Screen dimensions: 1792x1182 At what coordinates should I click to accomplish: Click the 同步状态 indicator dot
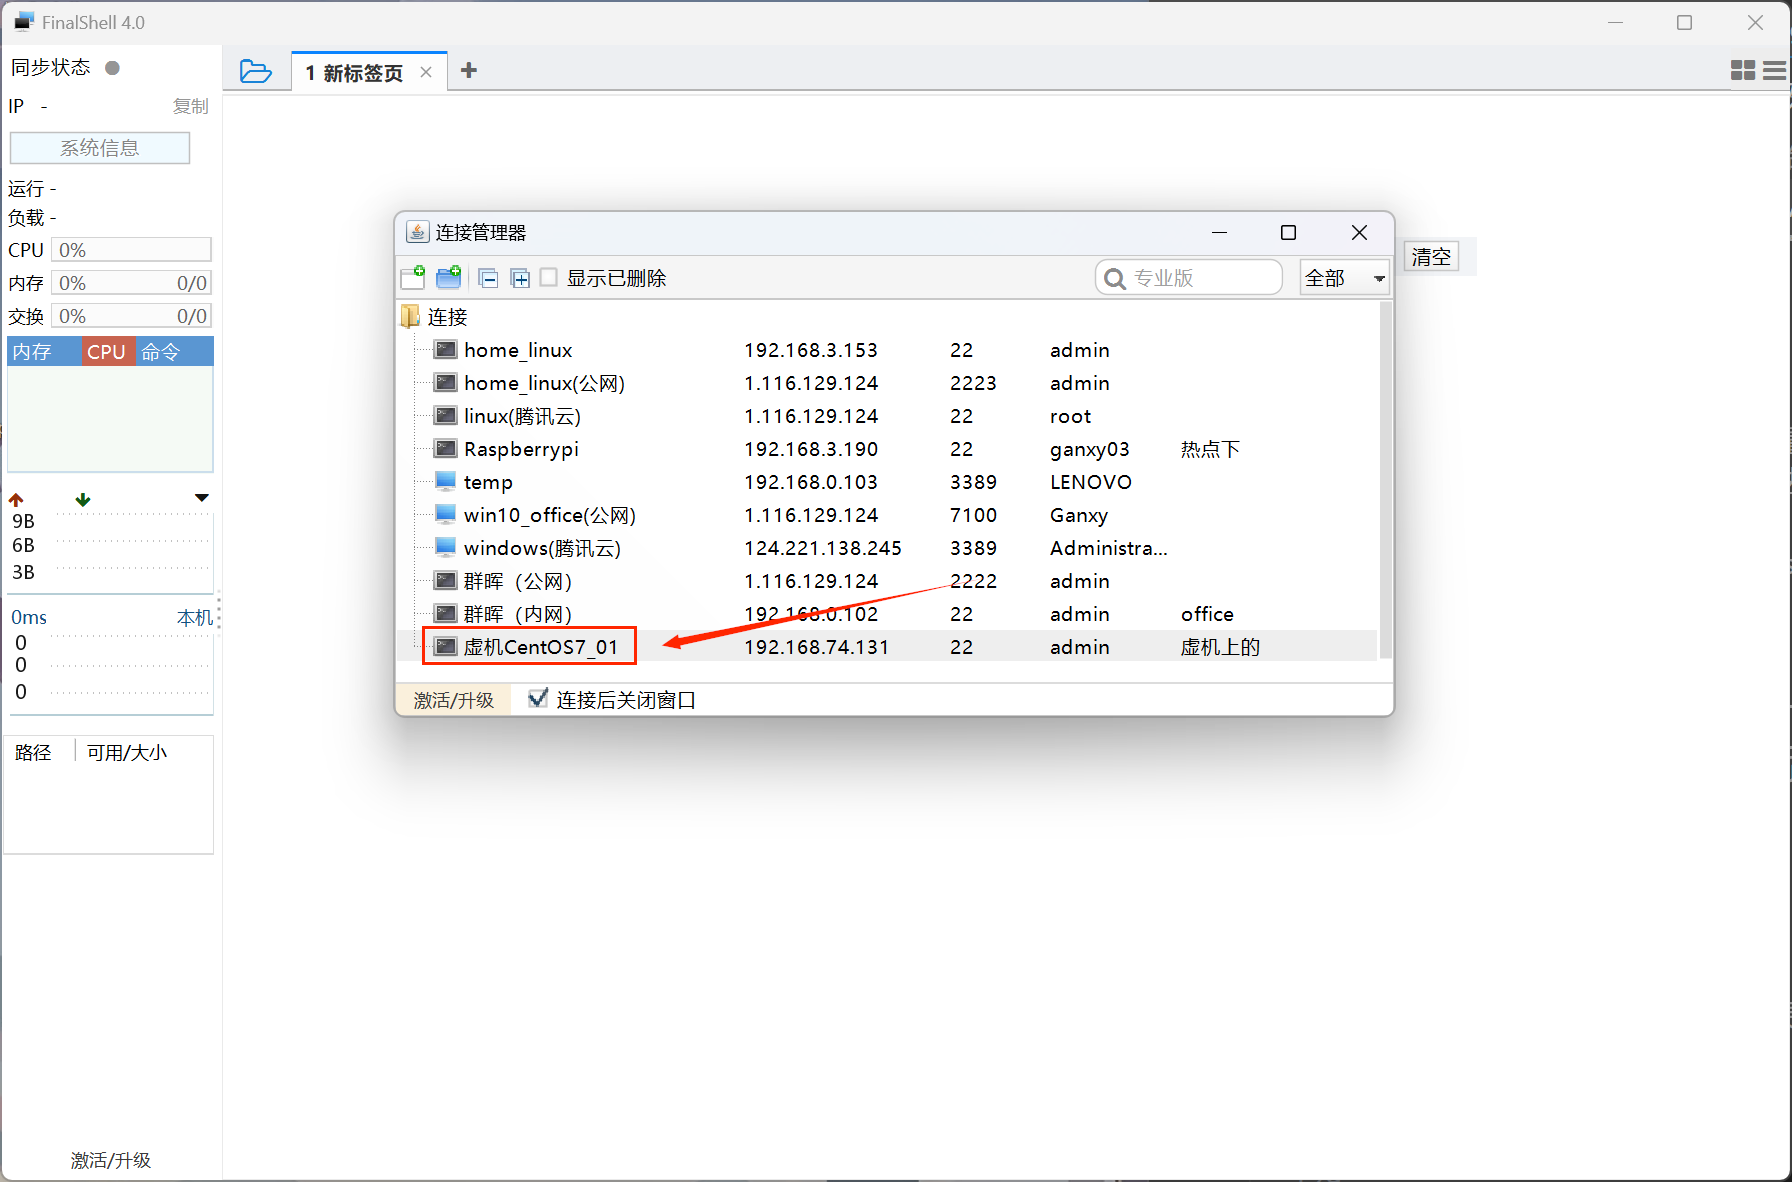[112, 68]
